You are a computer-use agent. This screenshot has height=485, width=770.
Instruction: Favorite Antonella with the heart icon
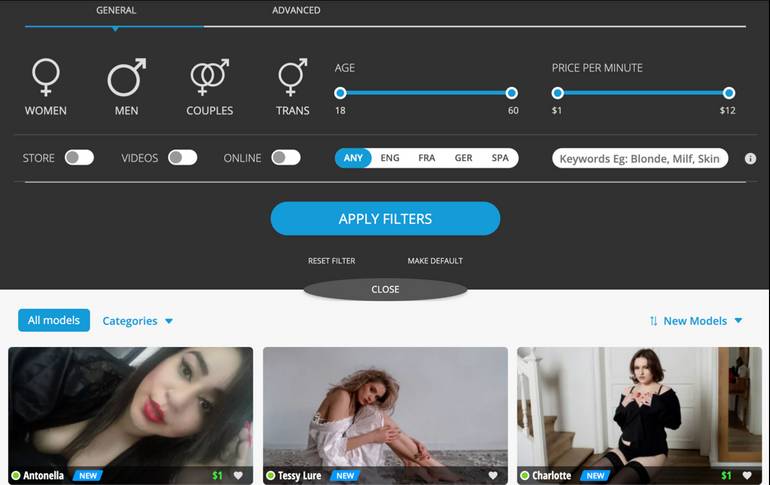(238, 475)
